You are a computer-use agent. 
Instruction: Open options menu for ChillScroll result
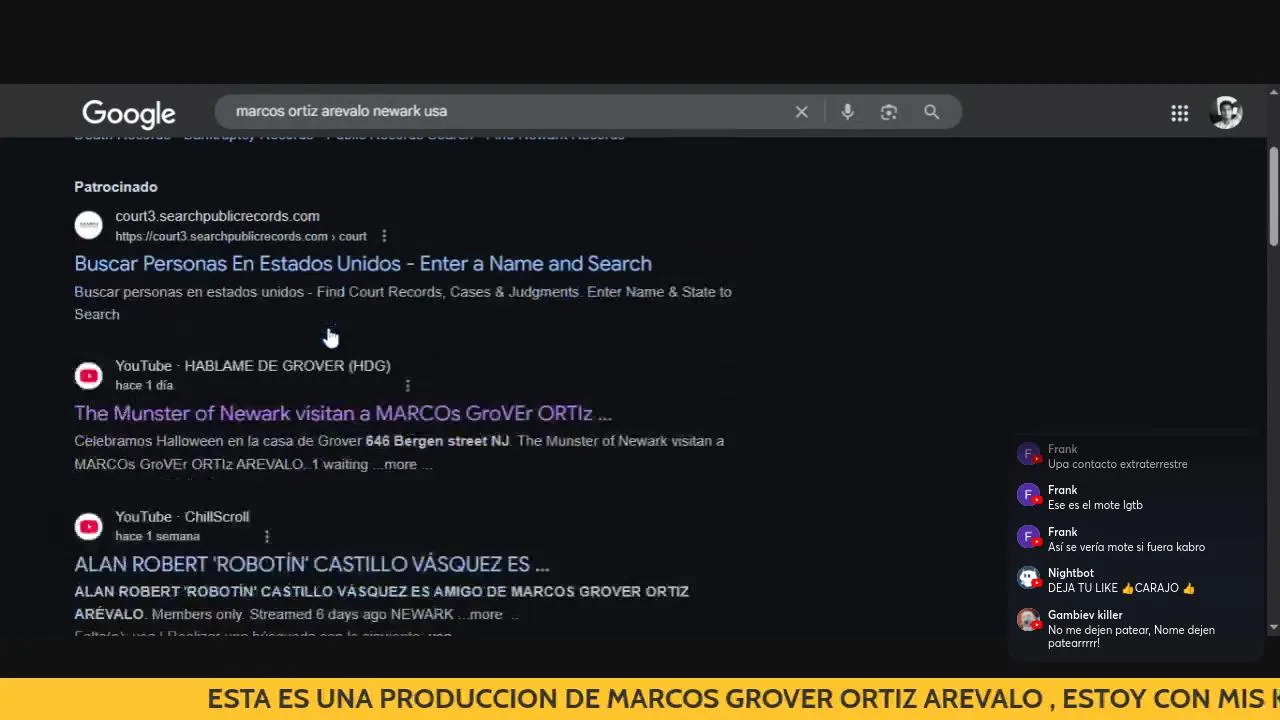click(x=266, y=536)
